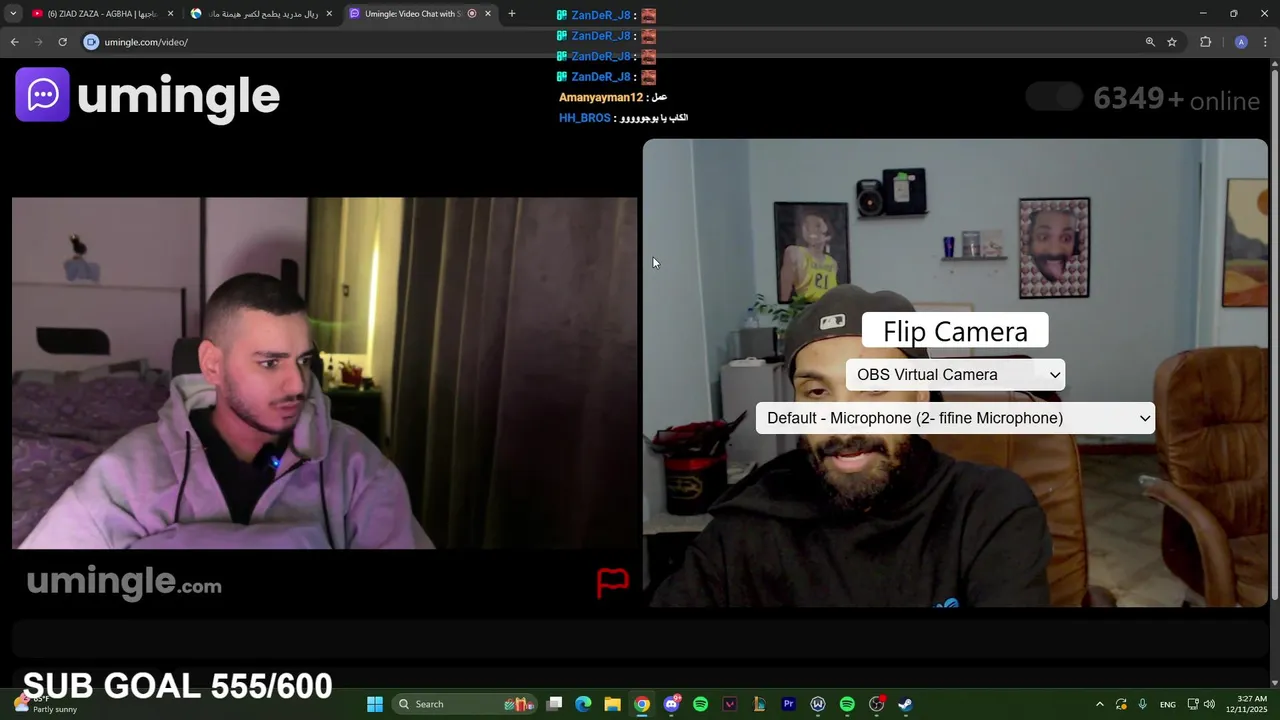This screenshot has height=720, width=1280.
Task: Reload the umingle page
Action: pos(62,42)
